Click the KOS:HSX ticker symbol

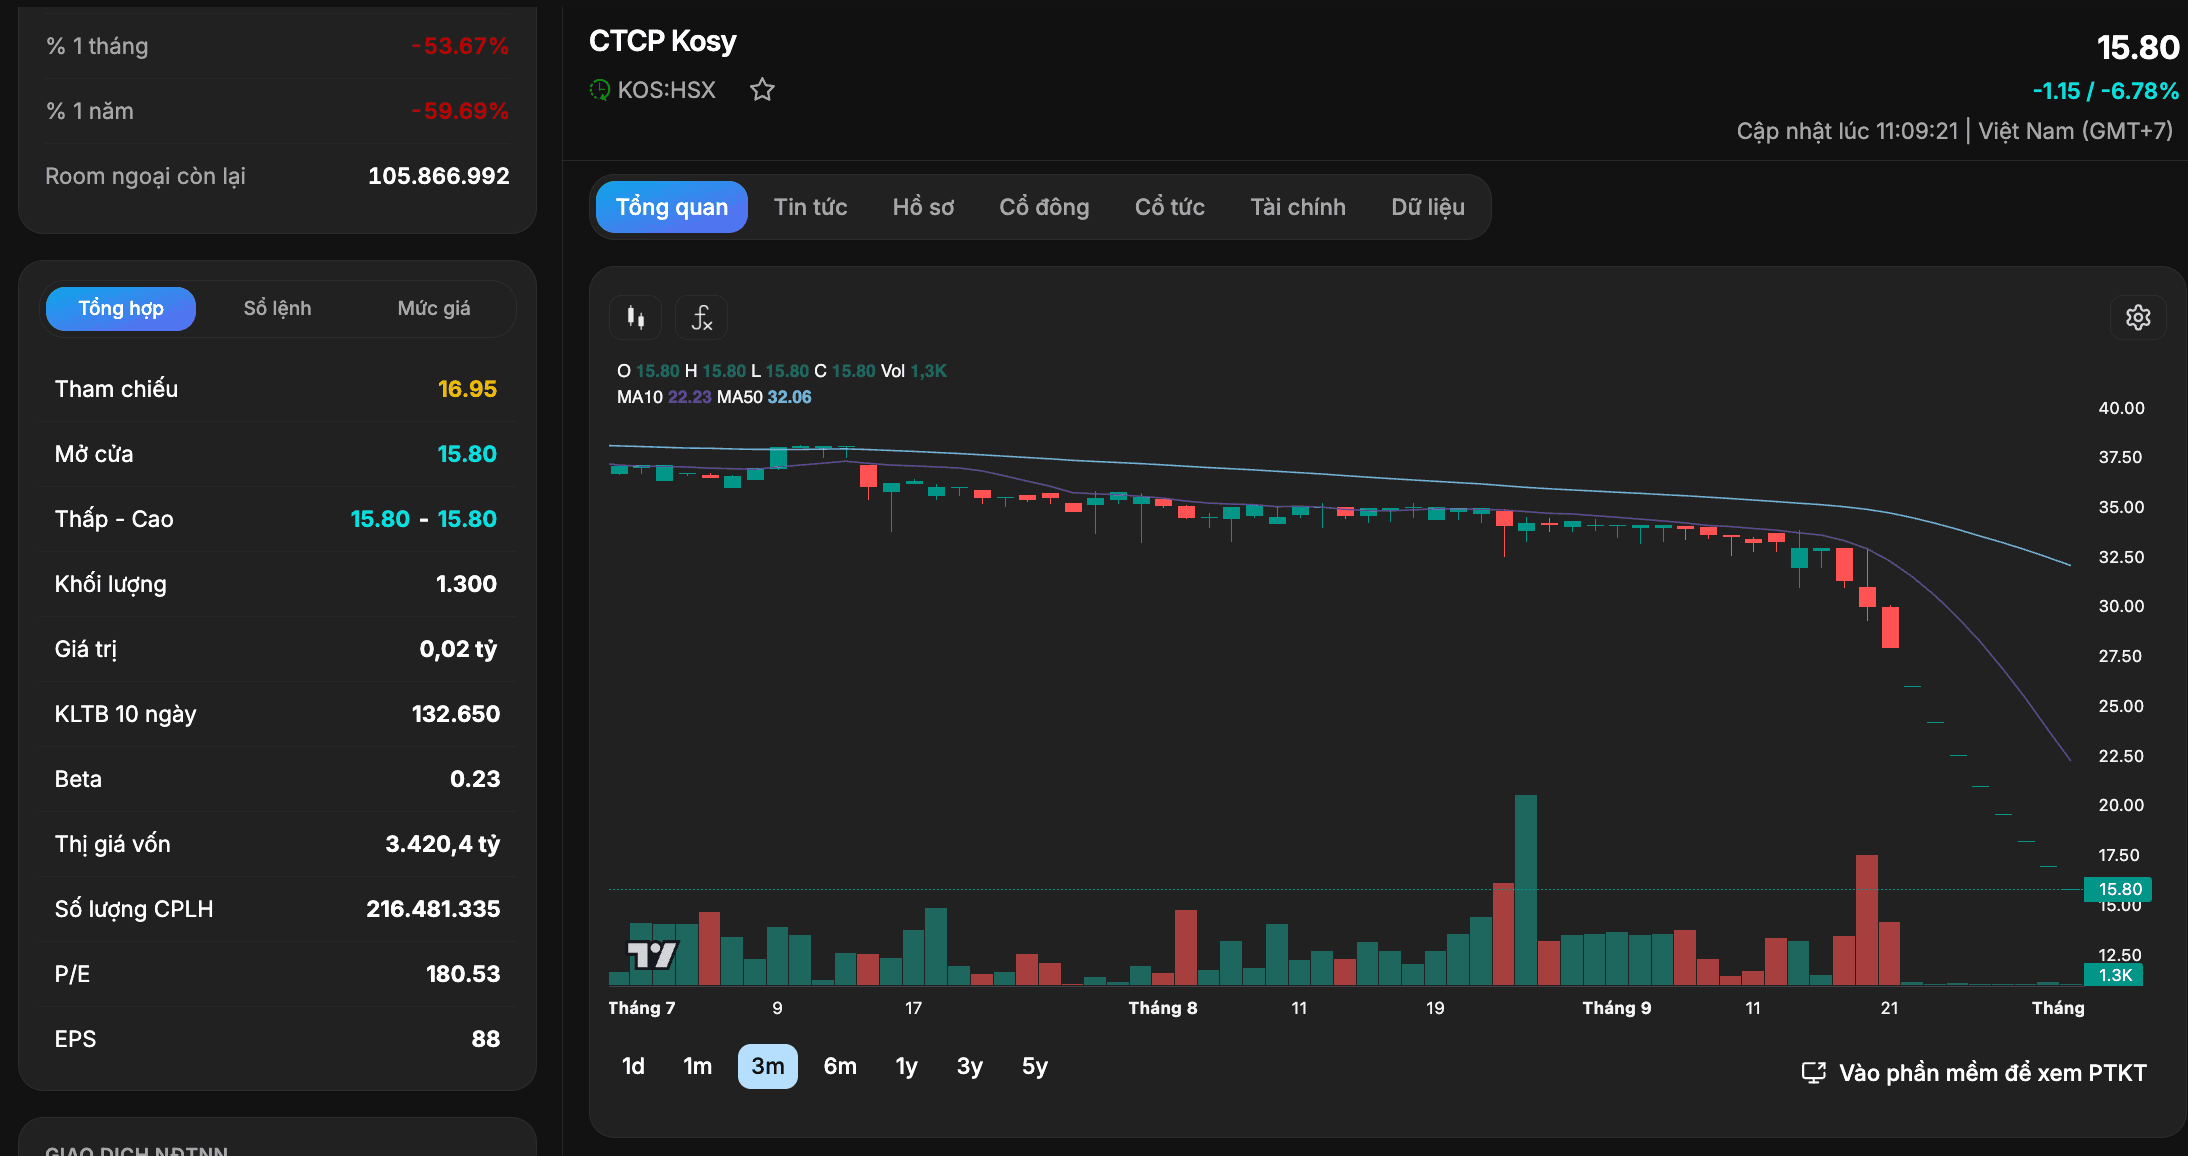[x=667, y=90]
